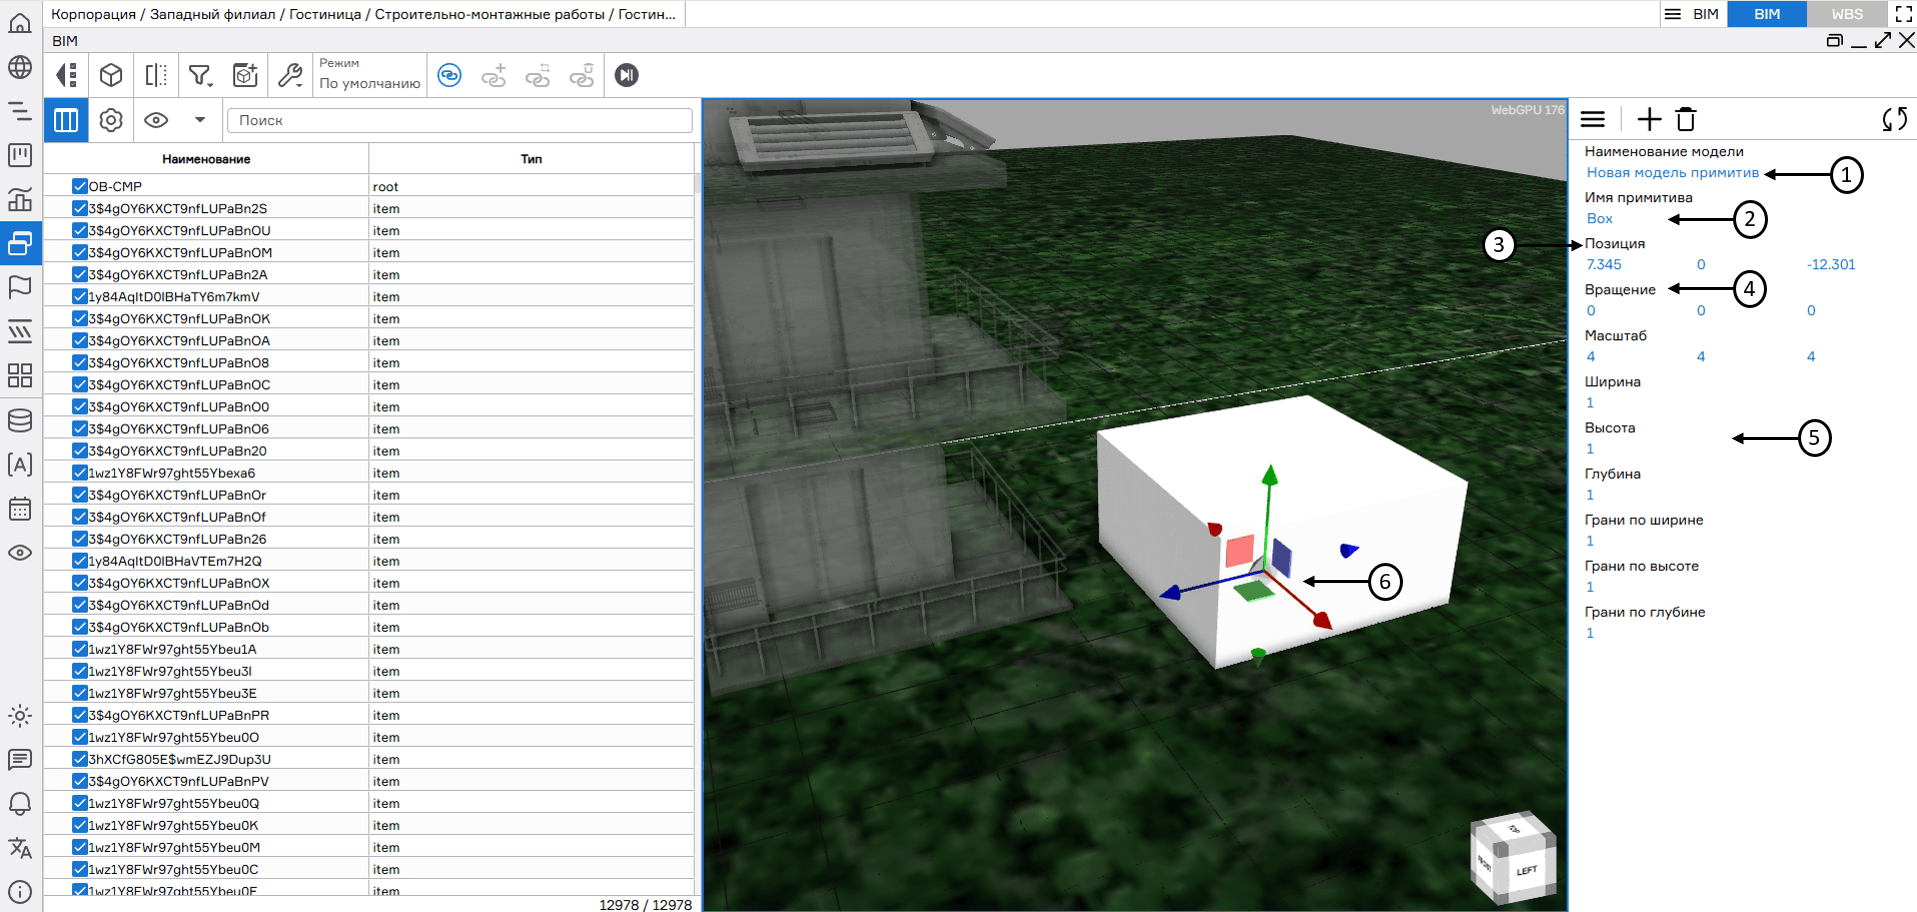Click the refresh icon in properties panel
The height and width of the screenshot is (912, 1917).
(1894, 120)
